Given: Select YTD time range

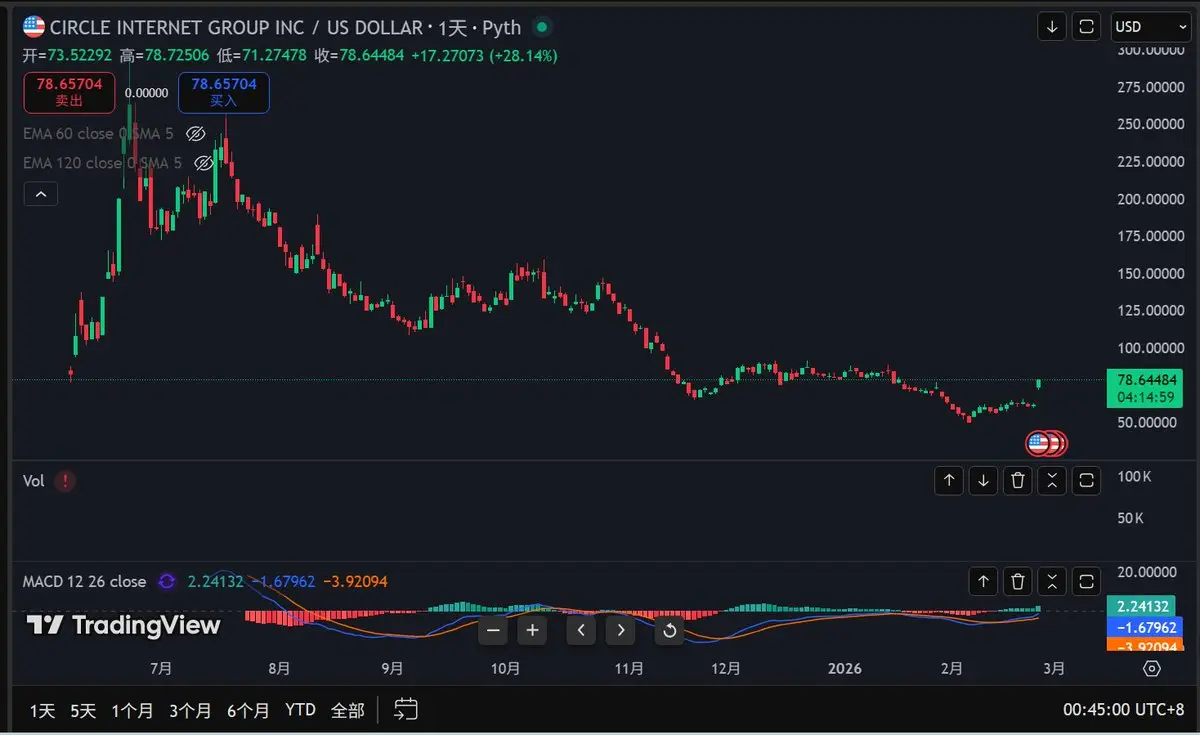Looking at the screenshot, I should [300, 710].
